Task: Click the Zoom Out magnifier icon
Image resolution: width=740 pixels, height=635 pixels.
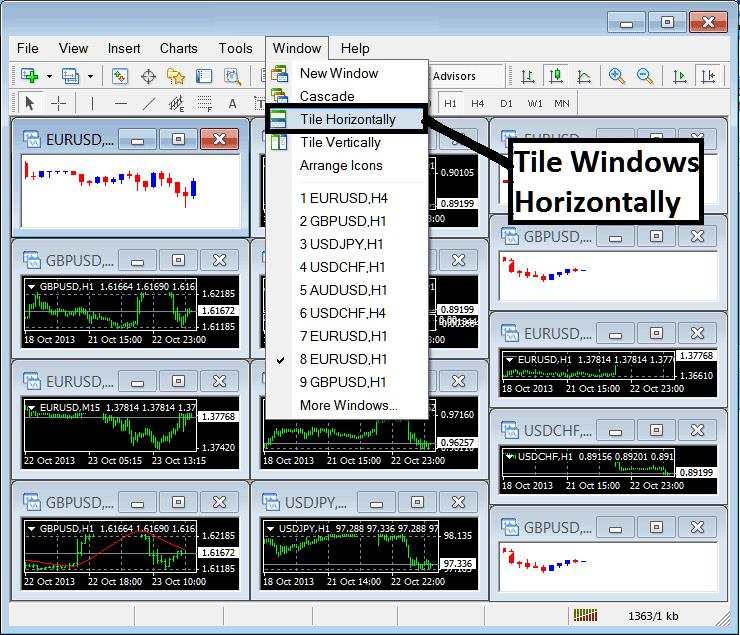Action: pos(645,76)
